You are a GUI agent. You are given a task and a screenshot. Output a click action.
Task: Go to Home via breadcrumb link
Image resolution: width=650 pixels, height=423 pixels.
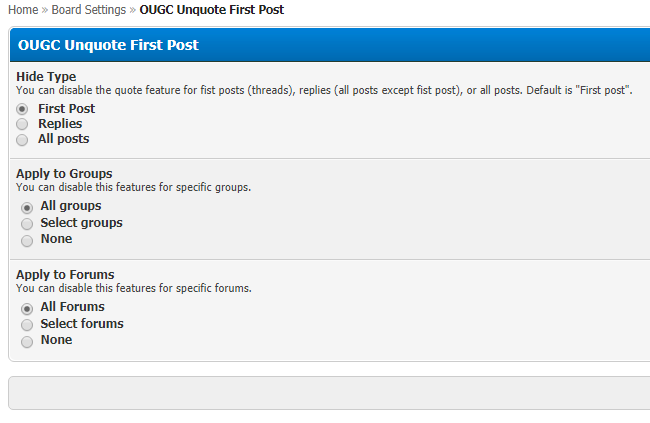21,10
